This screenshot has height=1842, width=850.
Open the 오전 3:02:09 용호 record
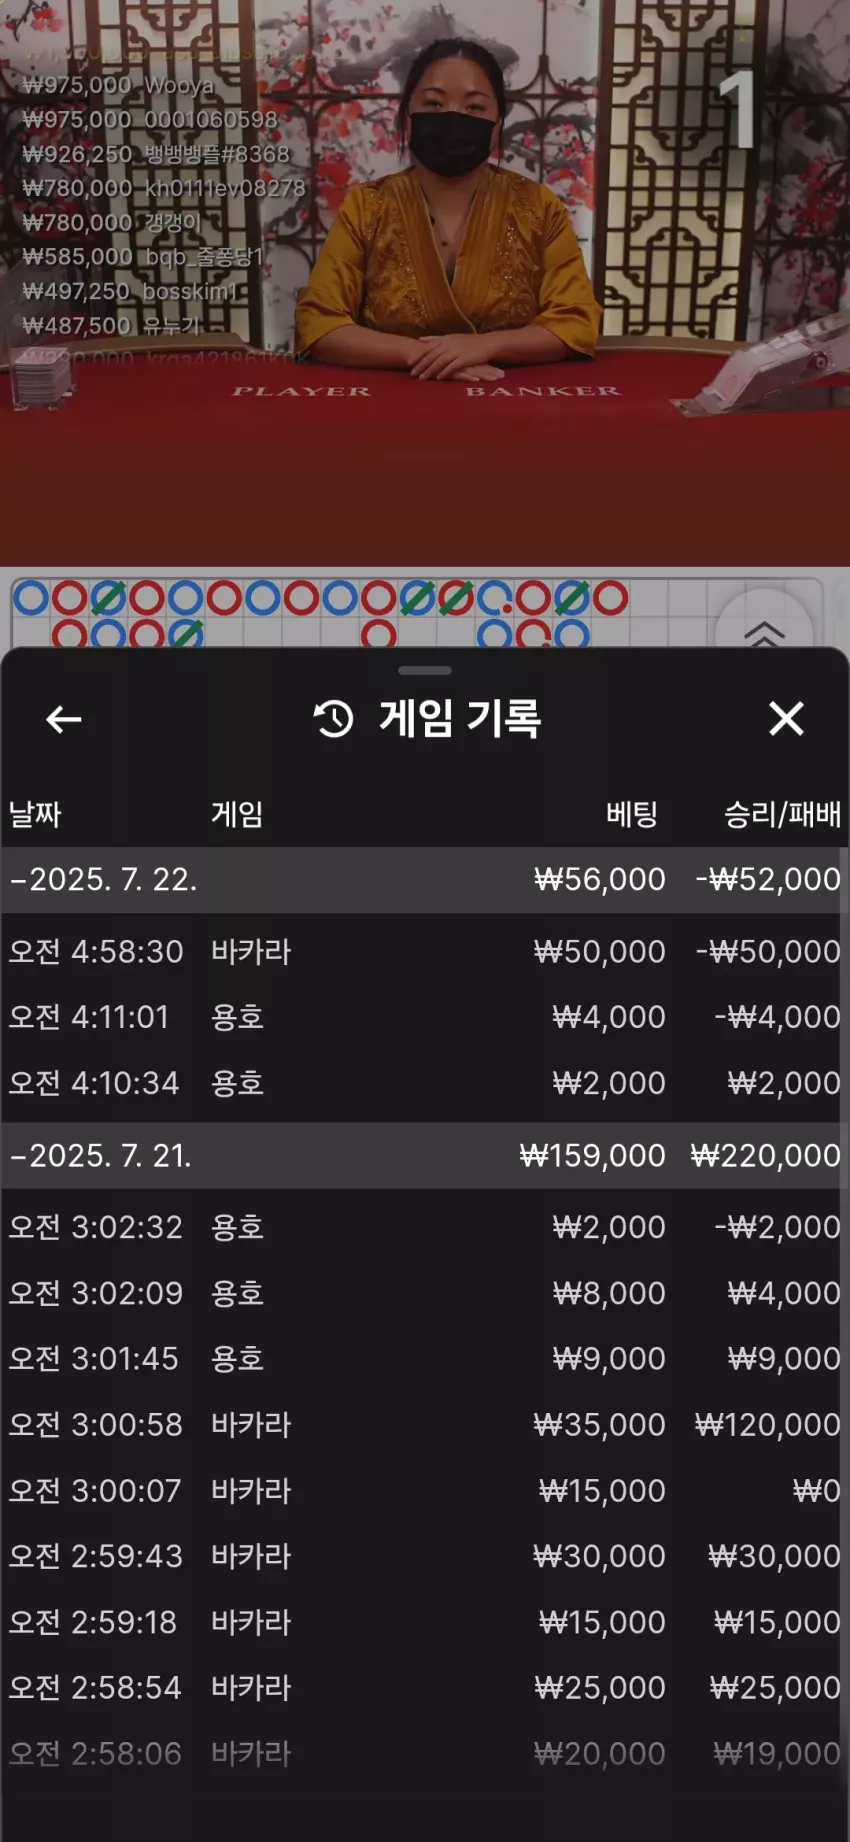coord(425,1294)
